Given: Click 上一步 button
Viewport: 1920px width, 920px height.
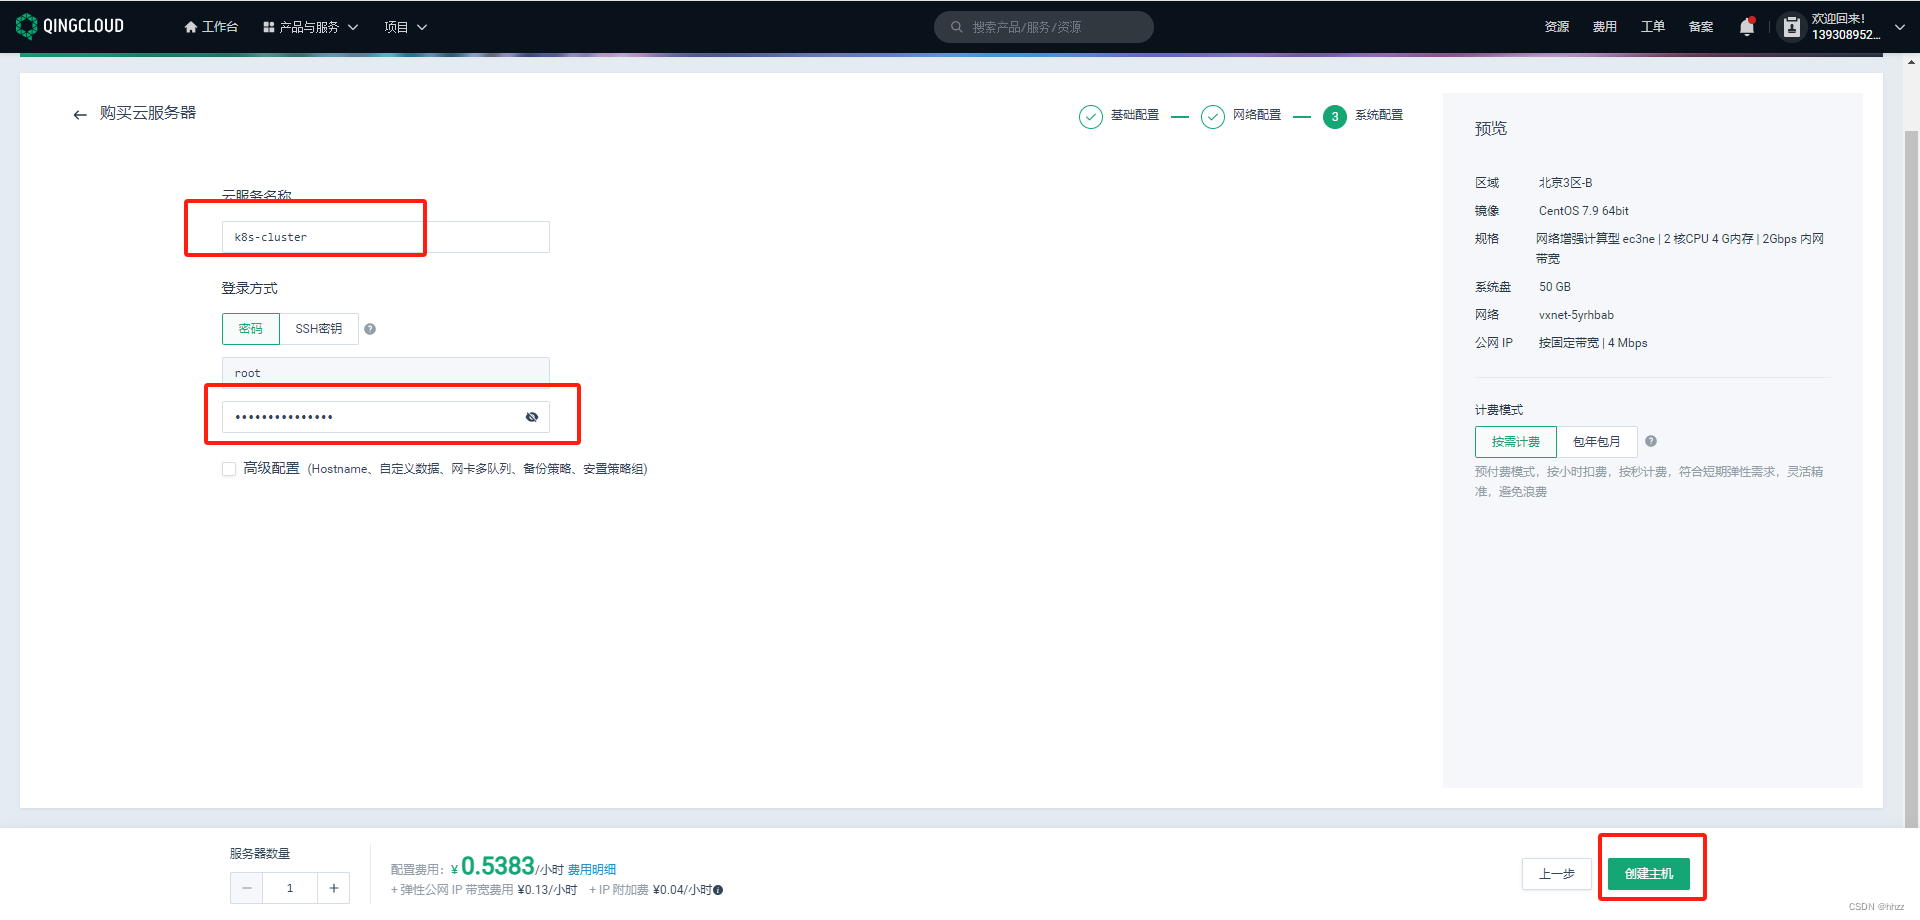Looking at the screenshot, I should click(x=1557, y=874).
